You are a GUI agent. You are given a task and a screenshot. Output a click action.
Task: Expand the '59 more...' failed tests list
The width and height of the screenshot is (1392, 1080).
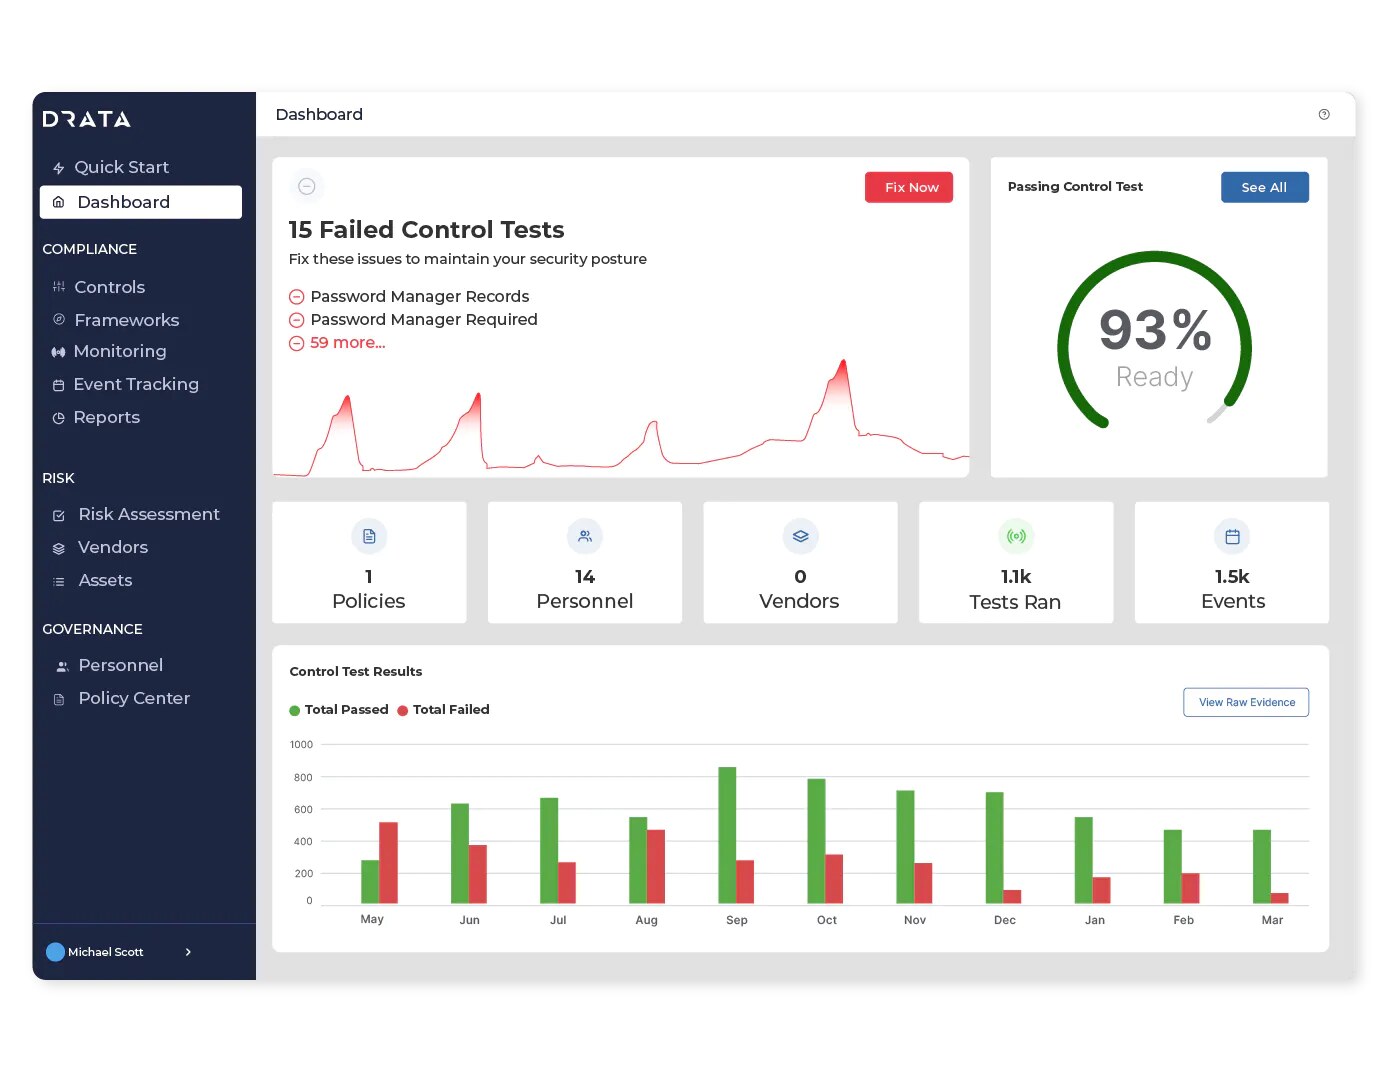[347, 343]
